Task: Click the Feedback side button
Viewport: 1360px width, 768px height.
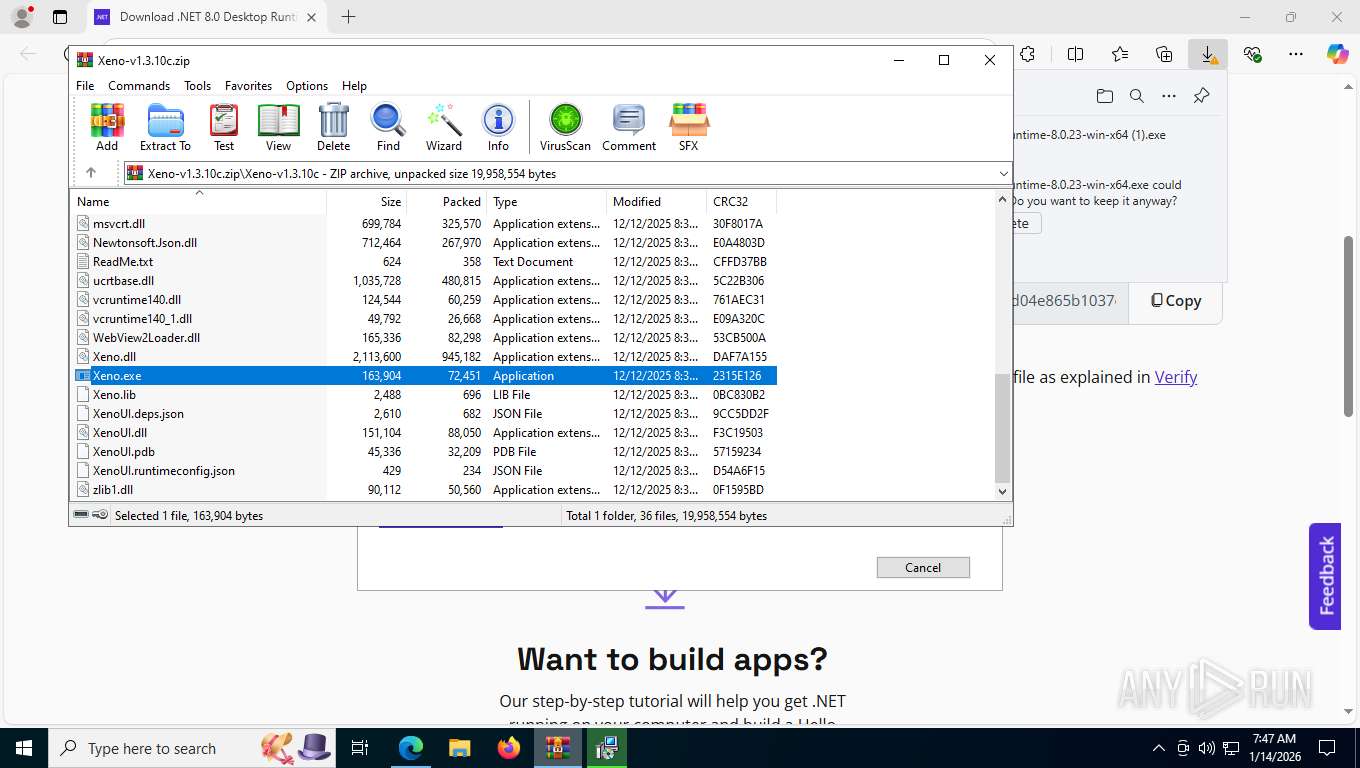Action: pyautogui.click(x=1325, y=576)
